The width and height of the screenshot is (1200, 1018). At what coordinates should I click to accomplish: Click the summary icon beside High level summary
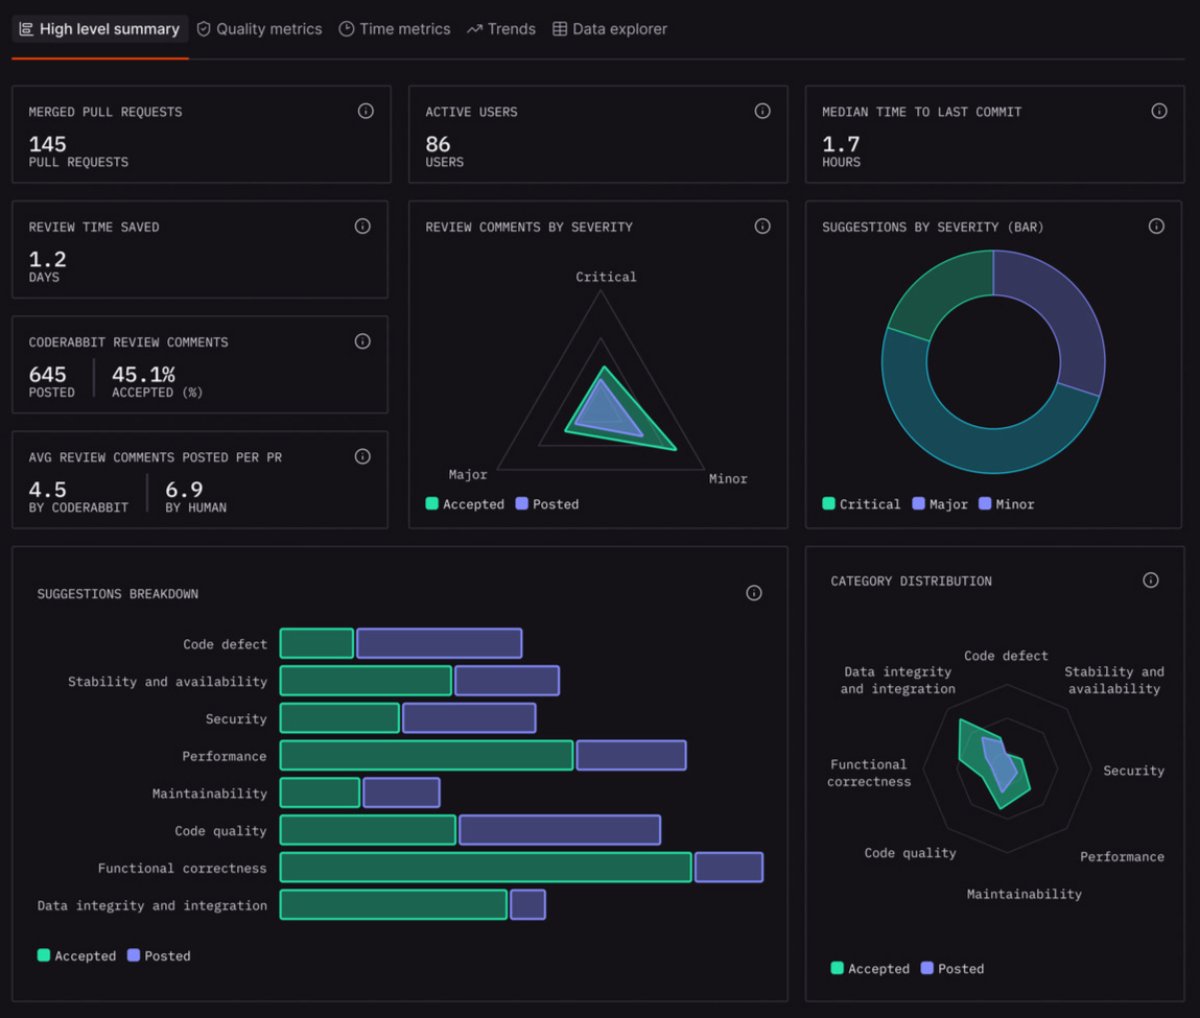point(27,29)
